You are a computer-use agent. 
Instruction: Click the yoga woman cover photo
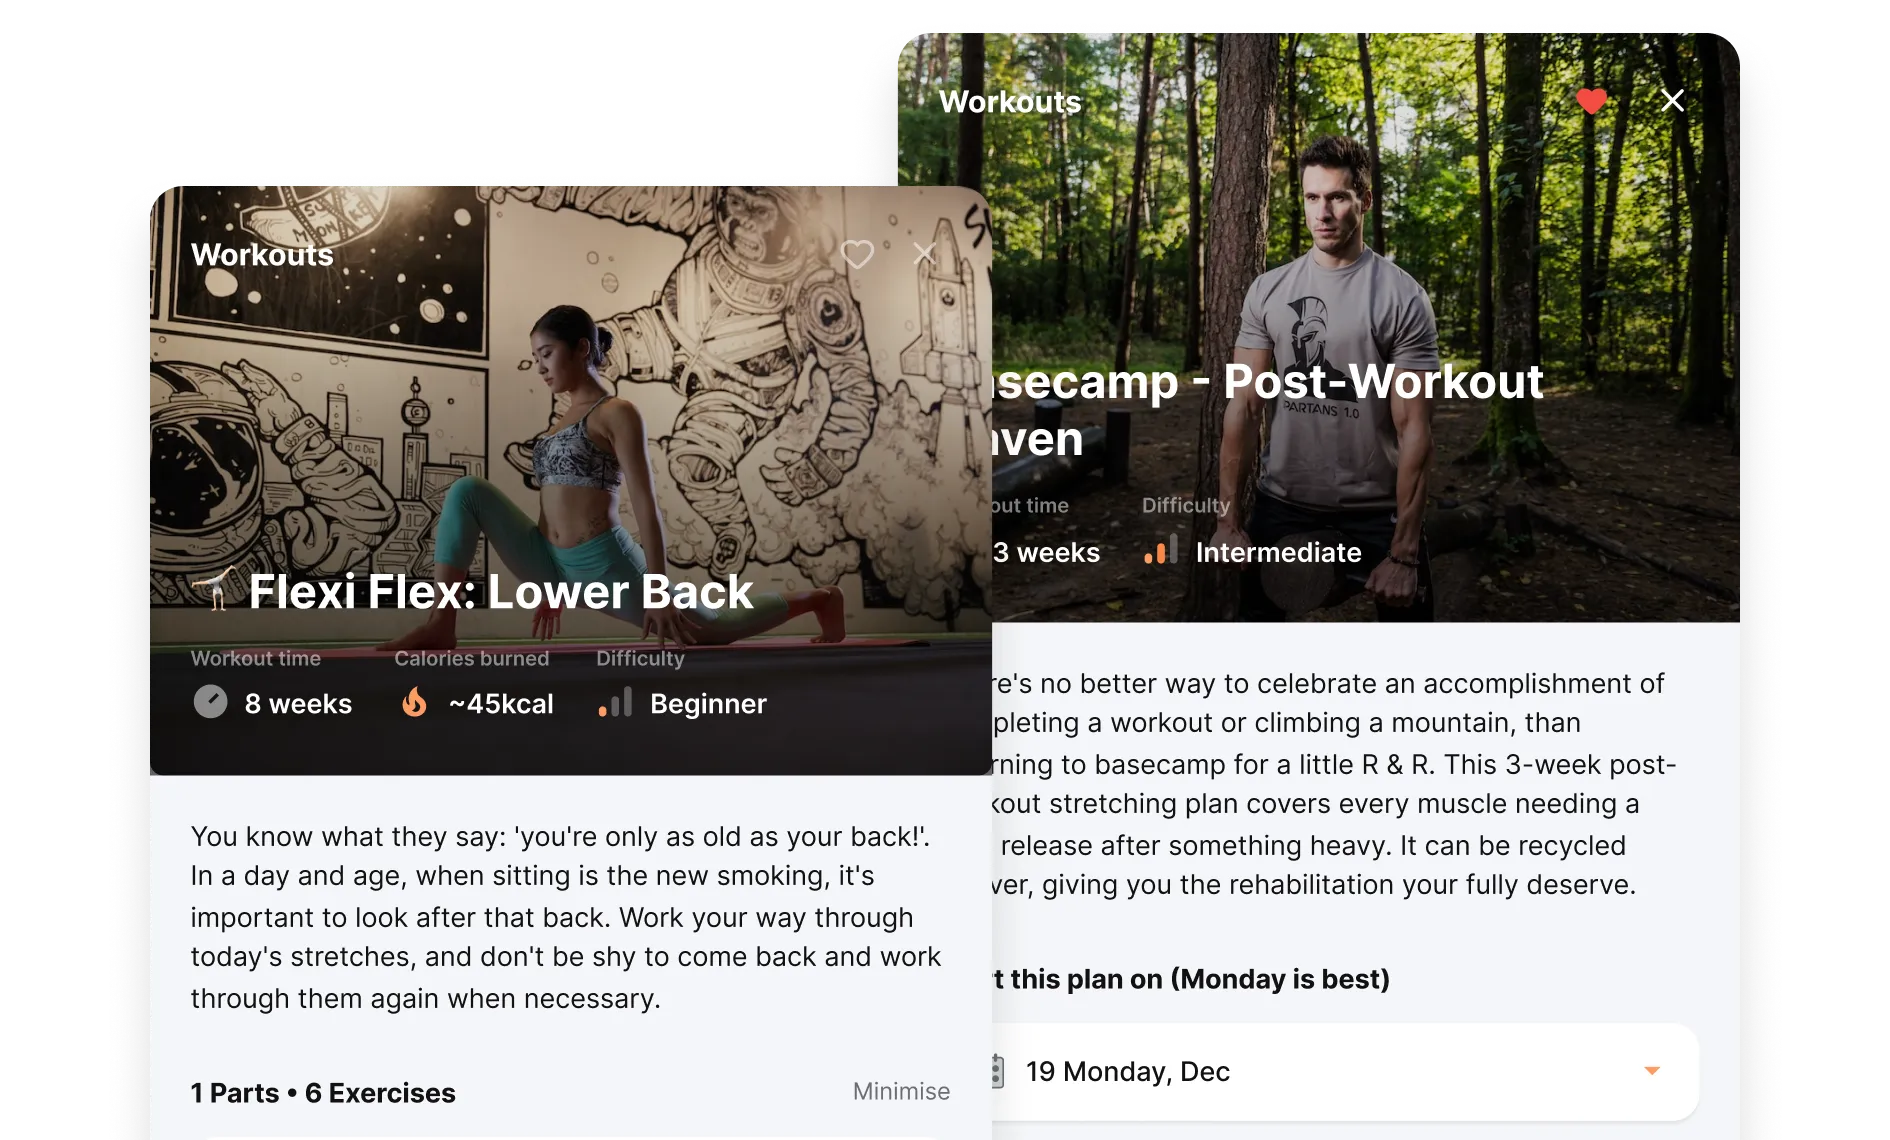tap(571, 420)
